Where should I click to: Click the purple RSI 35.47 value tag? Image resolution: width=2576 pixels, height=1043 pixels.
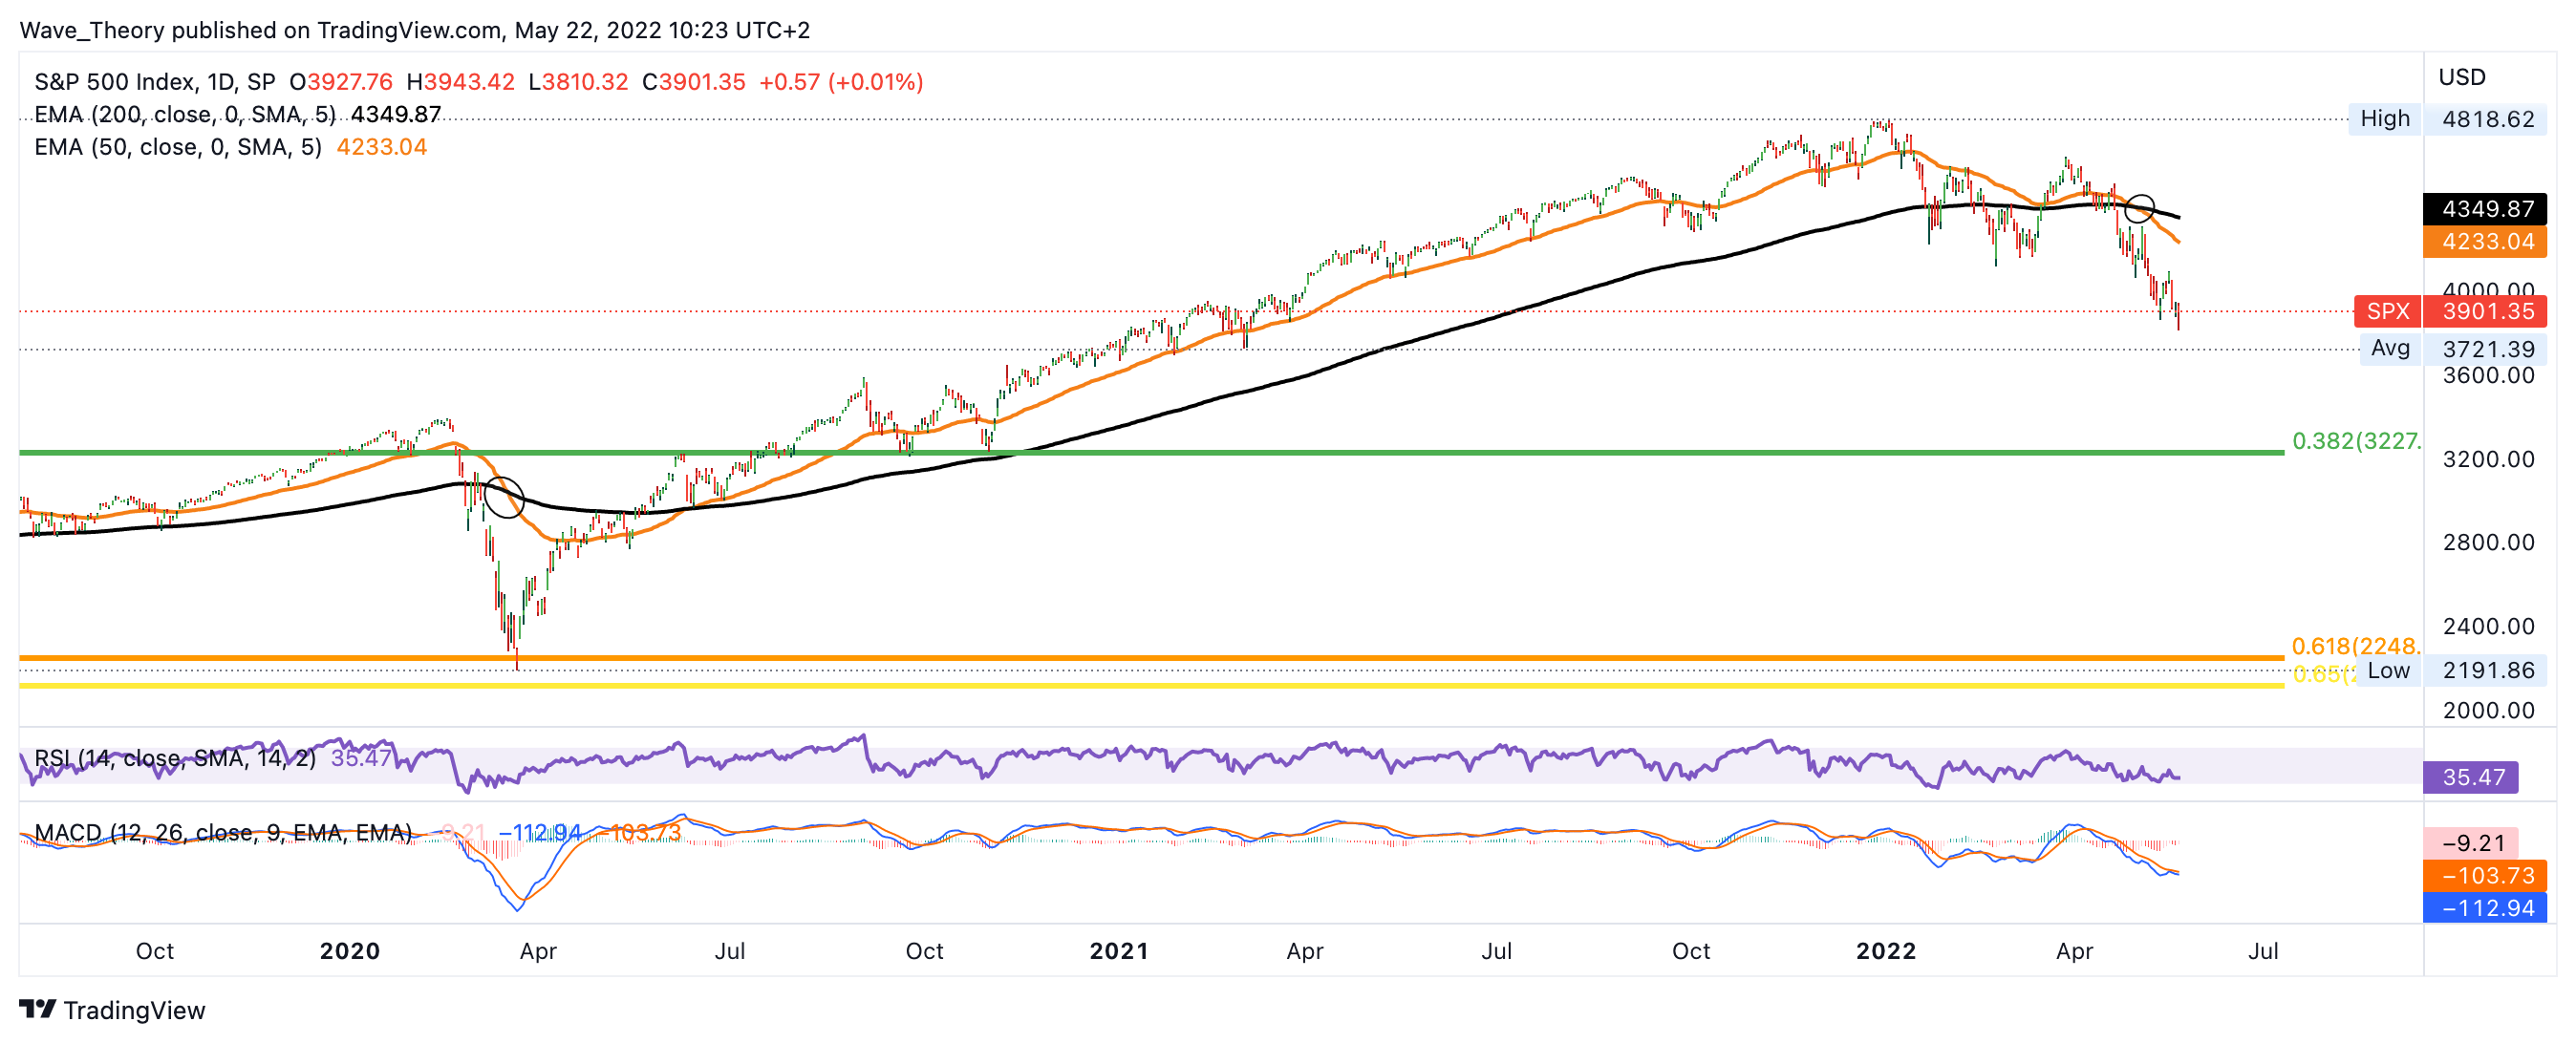click(x=2472, y=777)
